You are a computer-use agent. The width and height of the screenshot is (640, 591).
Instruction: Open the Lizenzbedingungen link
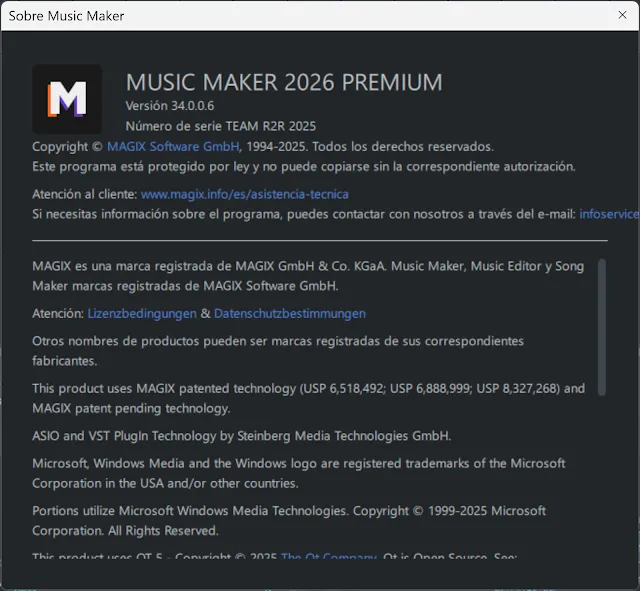click(x=142, y=313)
